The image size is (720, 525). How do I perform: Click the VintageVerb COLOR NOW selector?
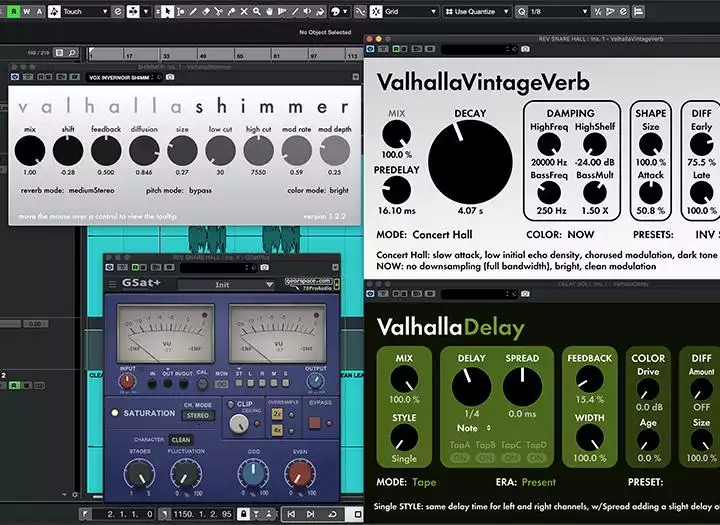click(581, 235)
